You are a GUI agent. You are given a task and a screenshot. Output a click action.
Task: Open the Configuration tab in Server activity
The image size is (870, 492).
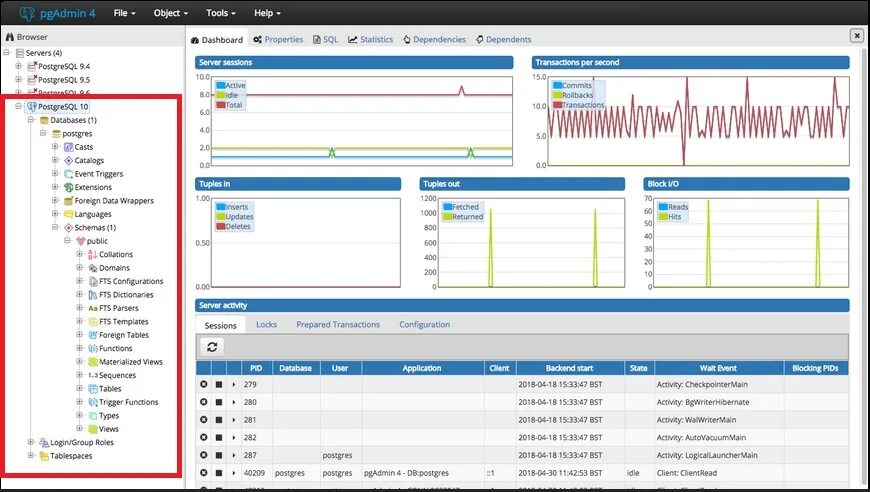424,324
